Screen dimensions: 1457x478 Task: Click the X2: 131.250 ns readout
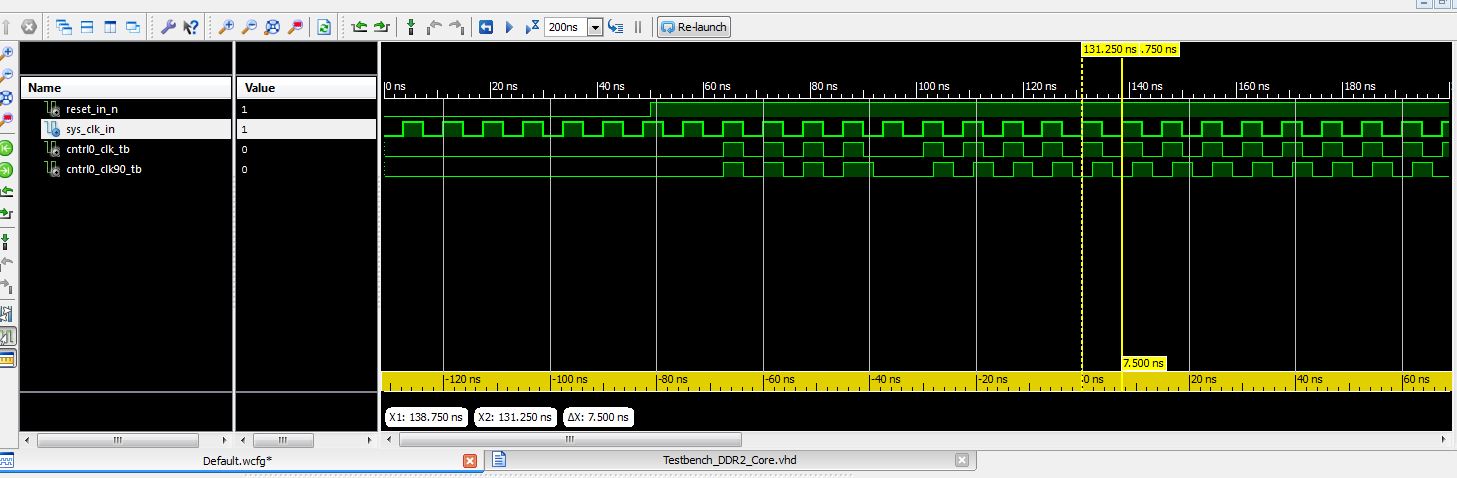click(x=514, y=417)
